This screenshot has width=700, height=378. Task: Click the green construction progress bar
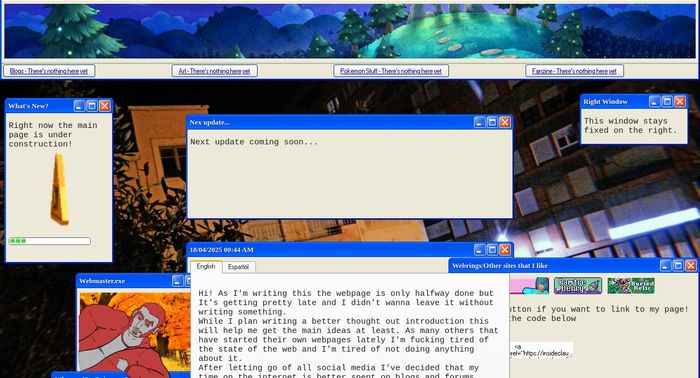coord(50,241)
